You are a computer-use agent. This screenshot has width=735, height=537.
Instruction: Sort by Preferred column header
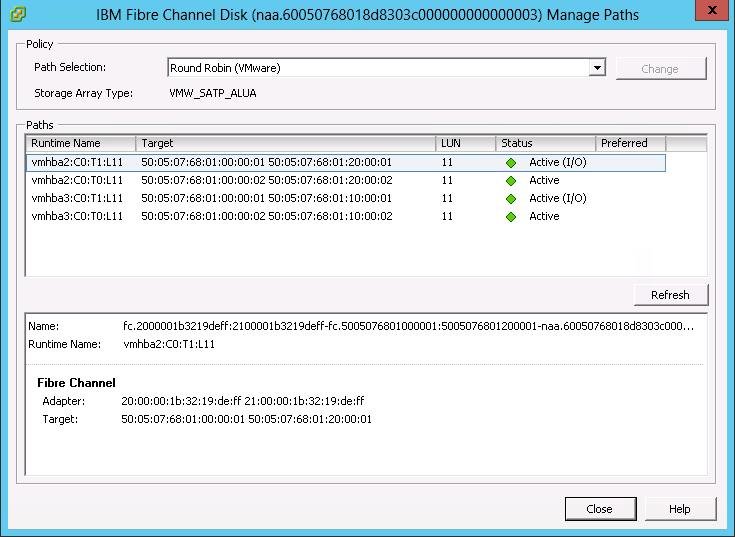click(630, 143)
